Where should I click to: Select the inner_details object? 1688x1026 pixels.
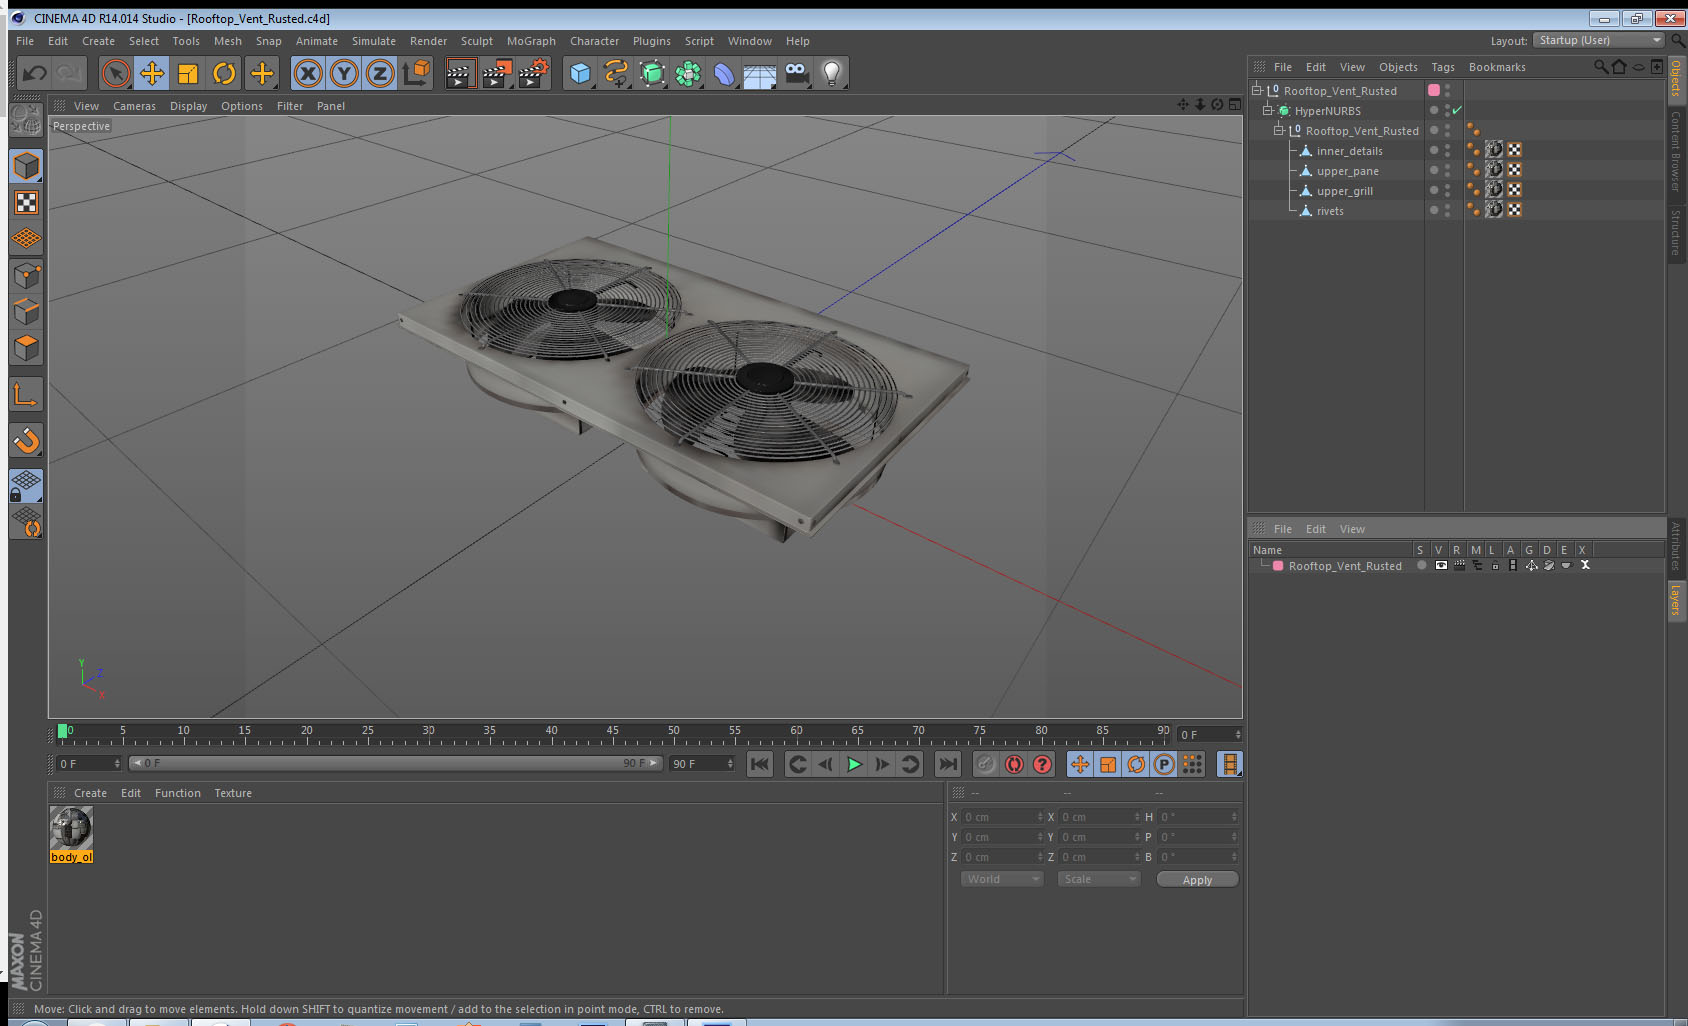point(1349,151)
